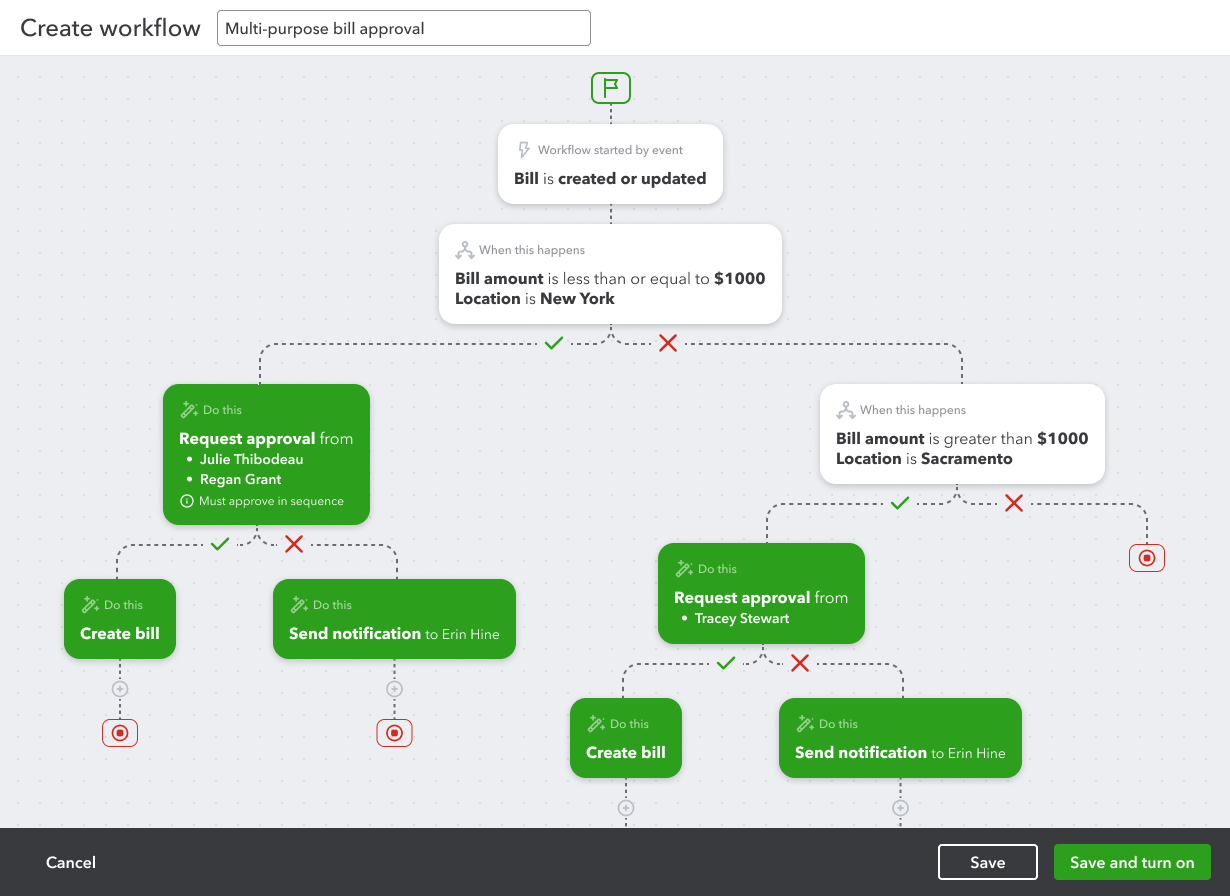The width and height of the screenshot is (1230, 896).
Task: Select the red X beside the first condition card
Action: pos(668,343)
